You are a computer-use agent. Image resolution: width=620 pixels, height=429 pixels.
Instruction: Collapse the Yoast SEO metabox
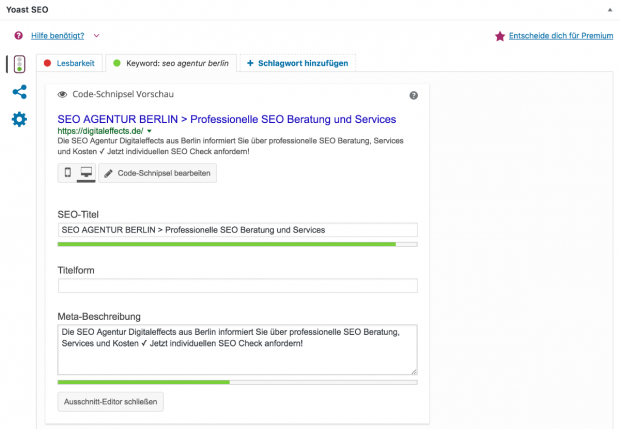(610, 8)
